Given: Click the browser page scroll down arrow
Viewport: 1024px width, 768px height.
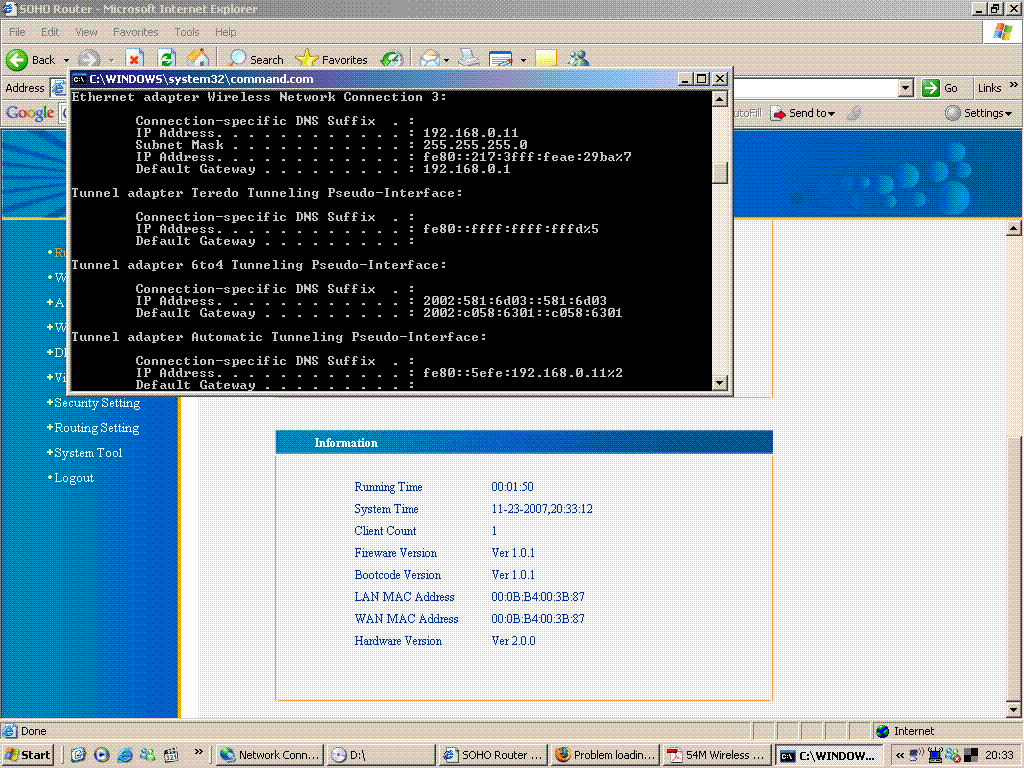Looking at the screenshot, I should tap(1014, 709).
